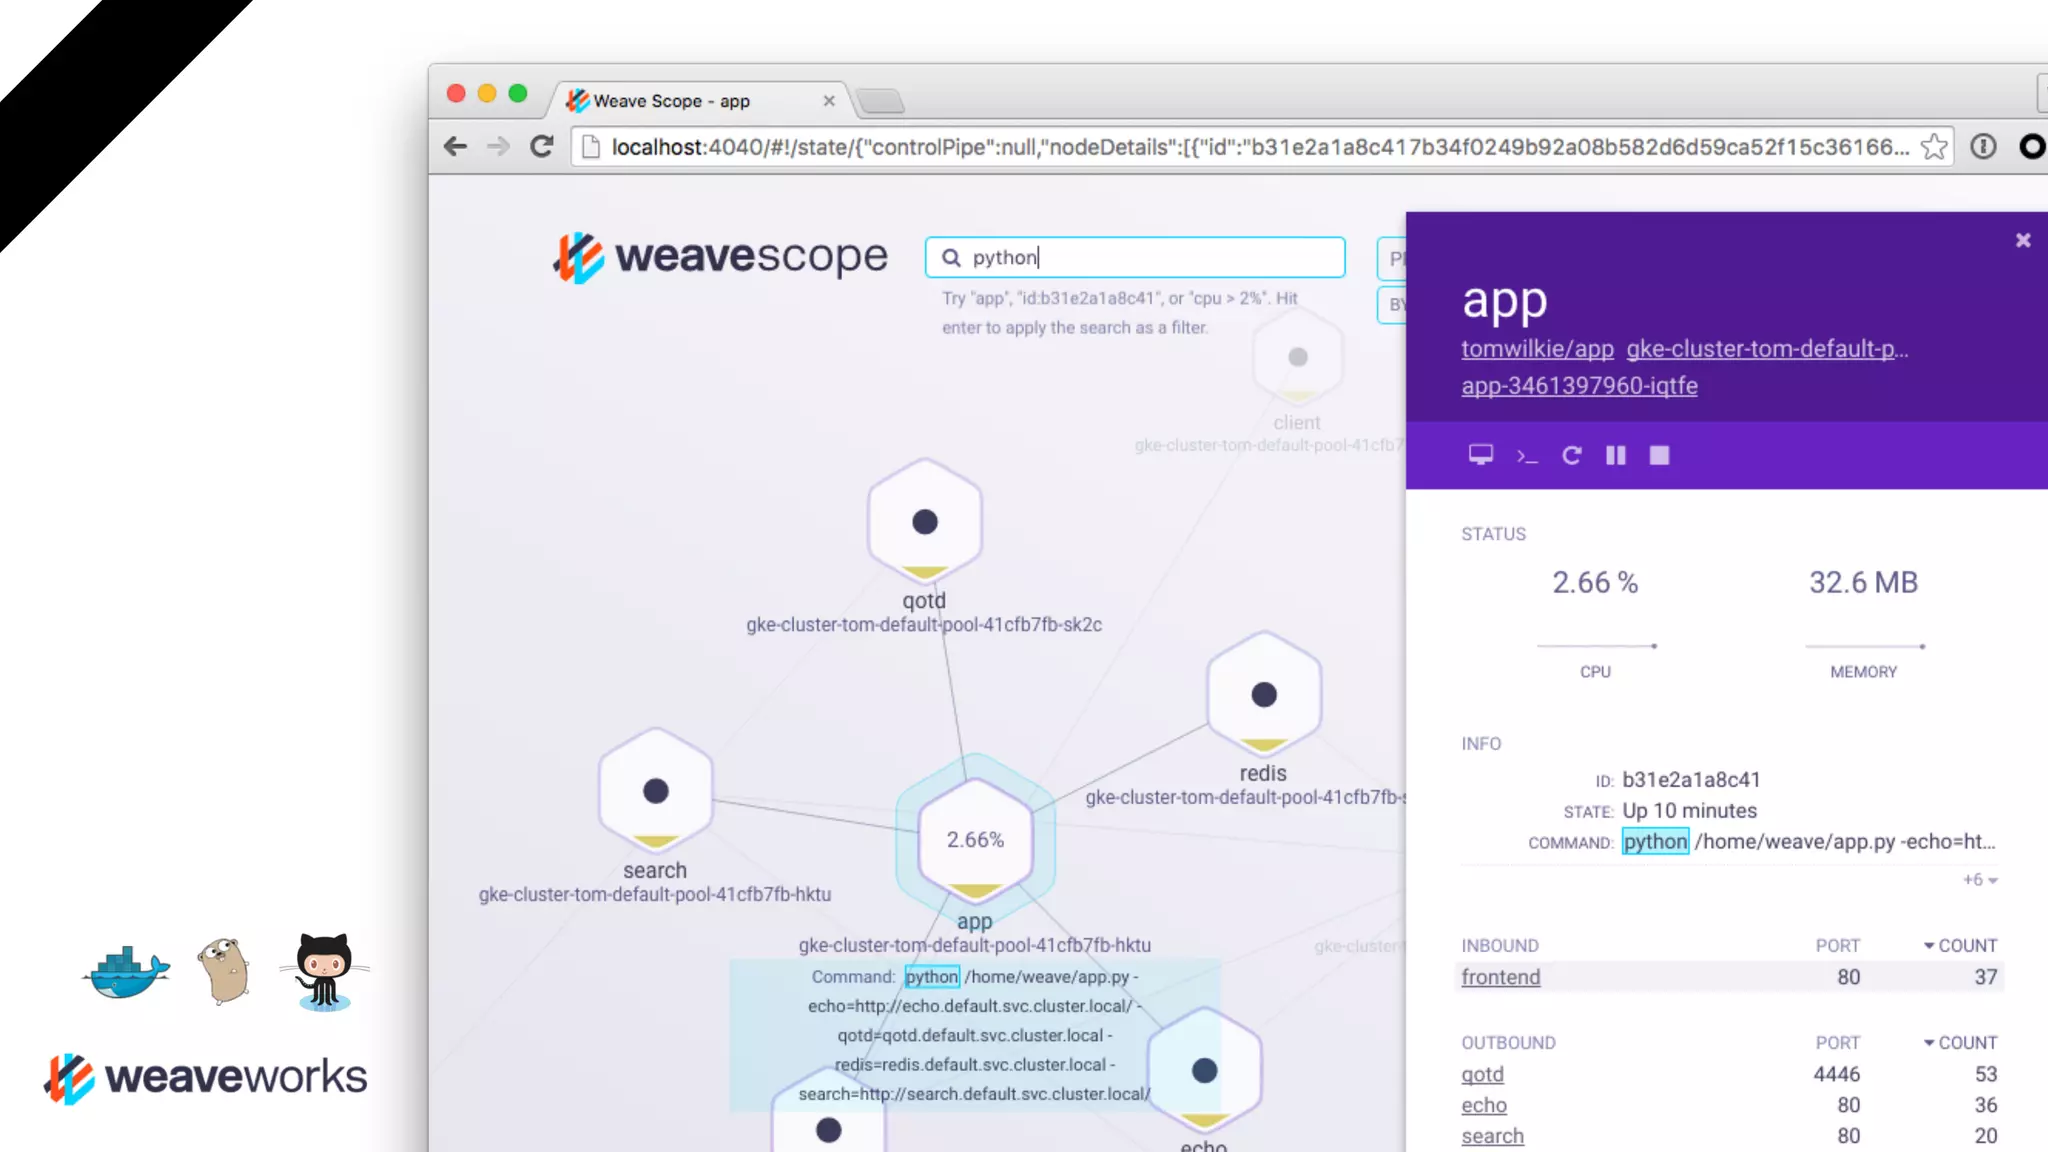Select the redis node hexagon
Screen dimensions: 2048x1152
[1263, 694]
